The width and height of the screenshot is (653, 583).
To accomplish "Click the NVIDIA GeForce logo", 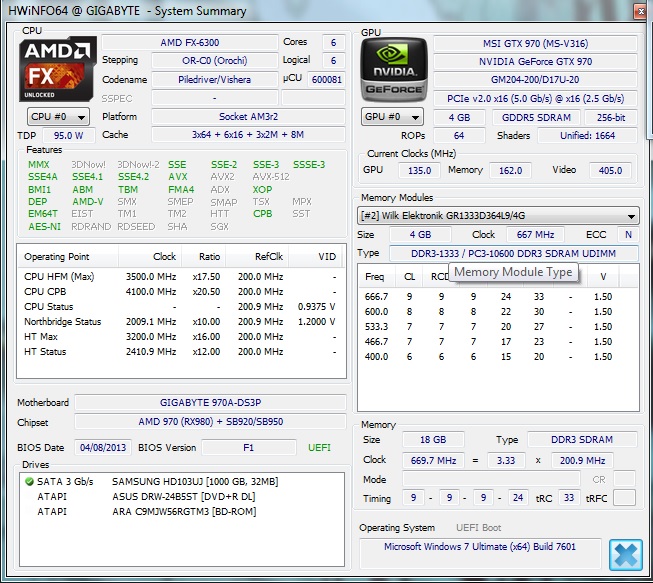I will coord(394,70).
